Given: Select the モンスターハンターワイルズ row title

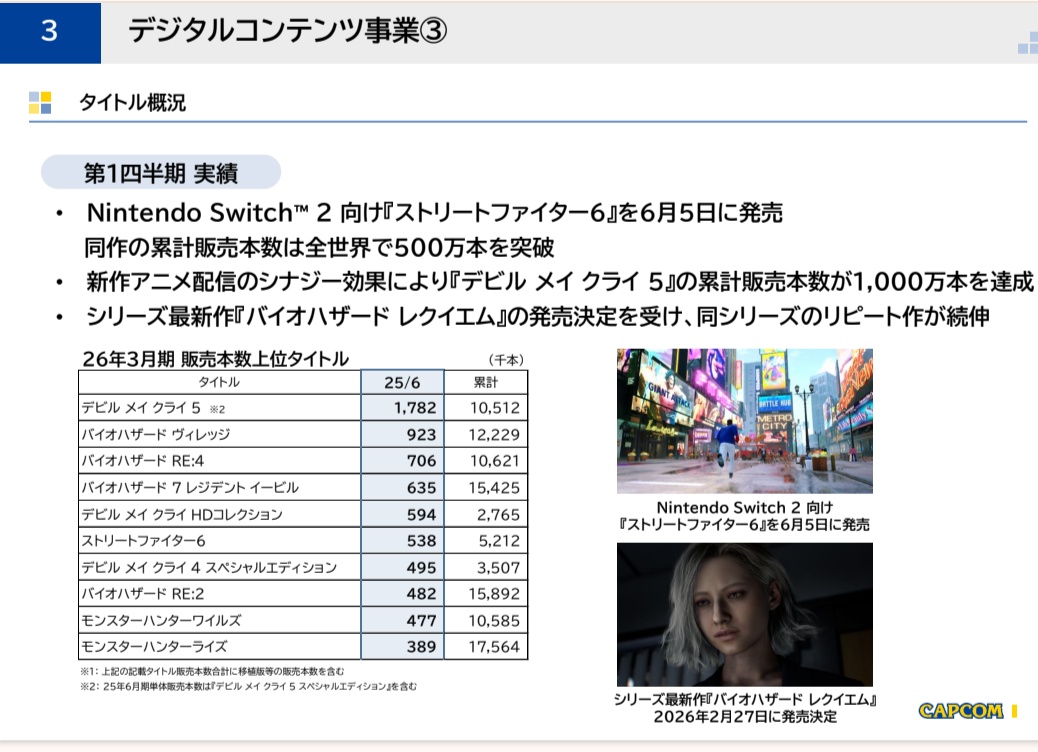Looking at the screenshot, I should tap(160, 620).
